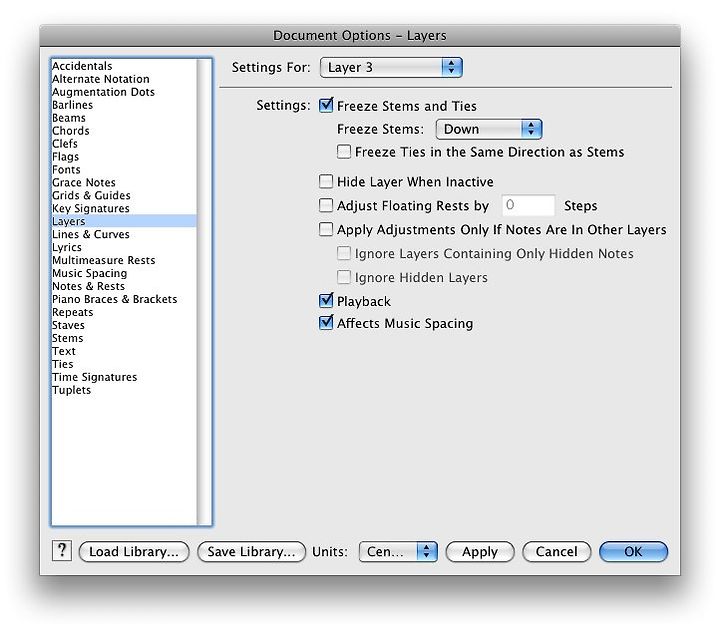The width and height of the screenshot is (720, 630).
Task: Select Staves entry
Action: (x=124, y=325)
